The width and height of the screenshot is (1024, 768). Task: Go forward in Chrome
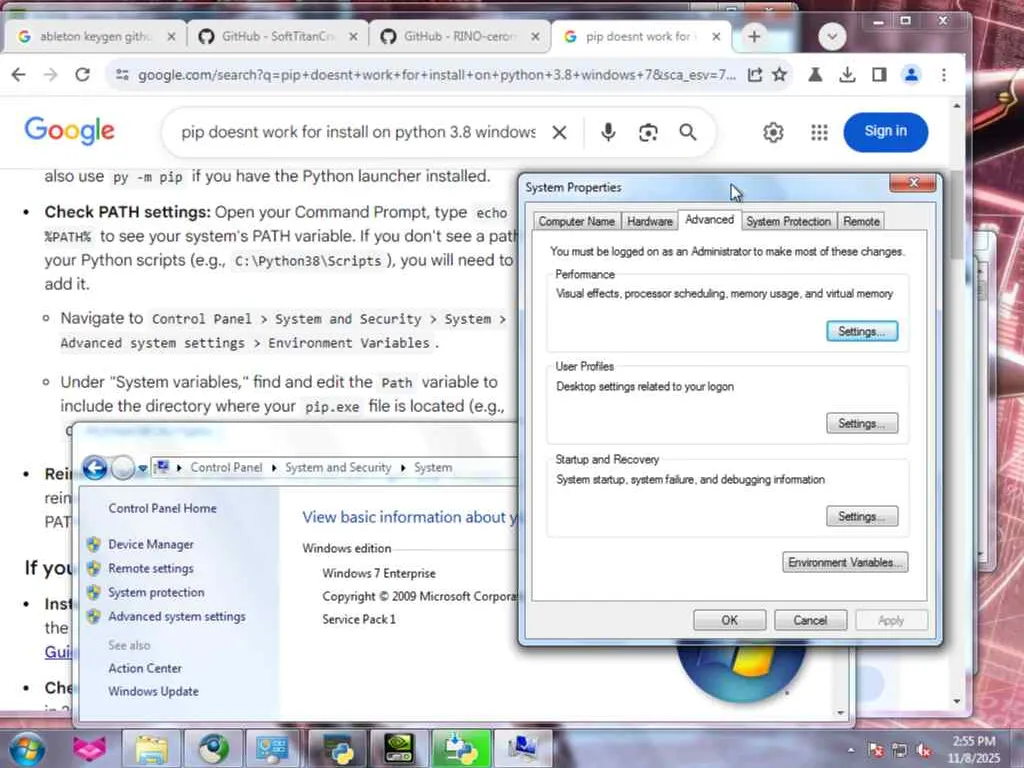pos(50,74)
